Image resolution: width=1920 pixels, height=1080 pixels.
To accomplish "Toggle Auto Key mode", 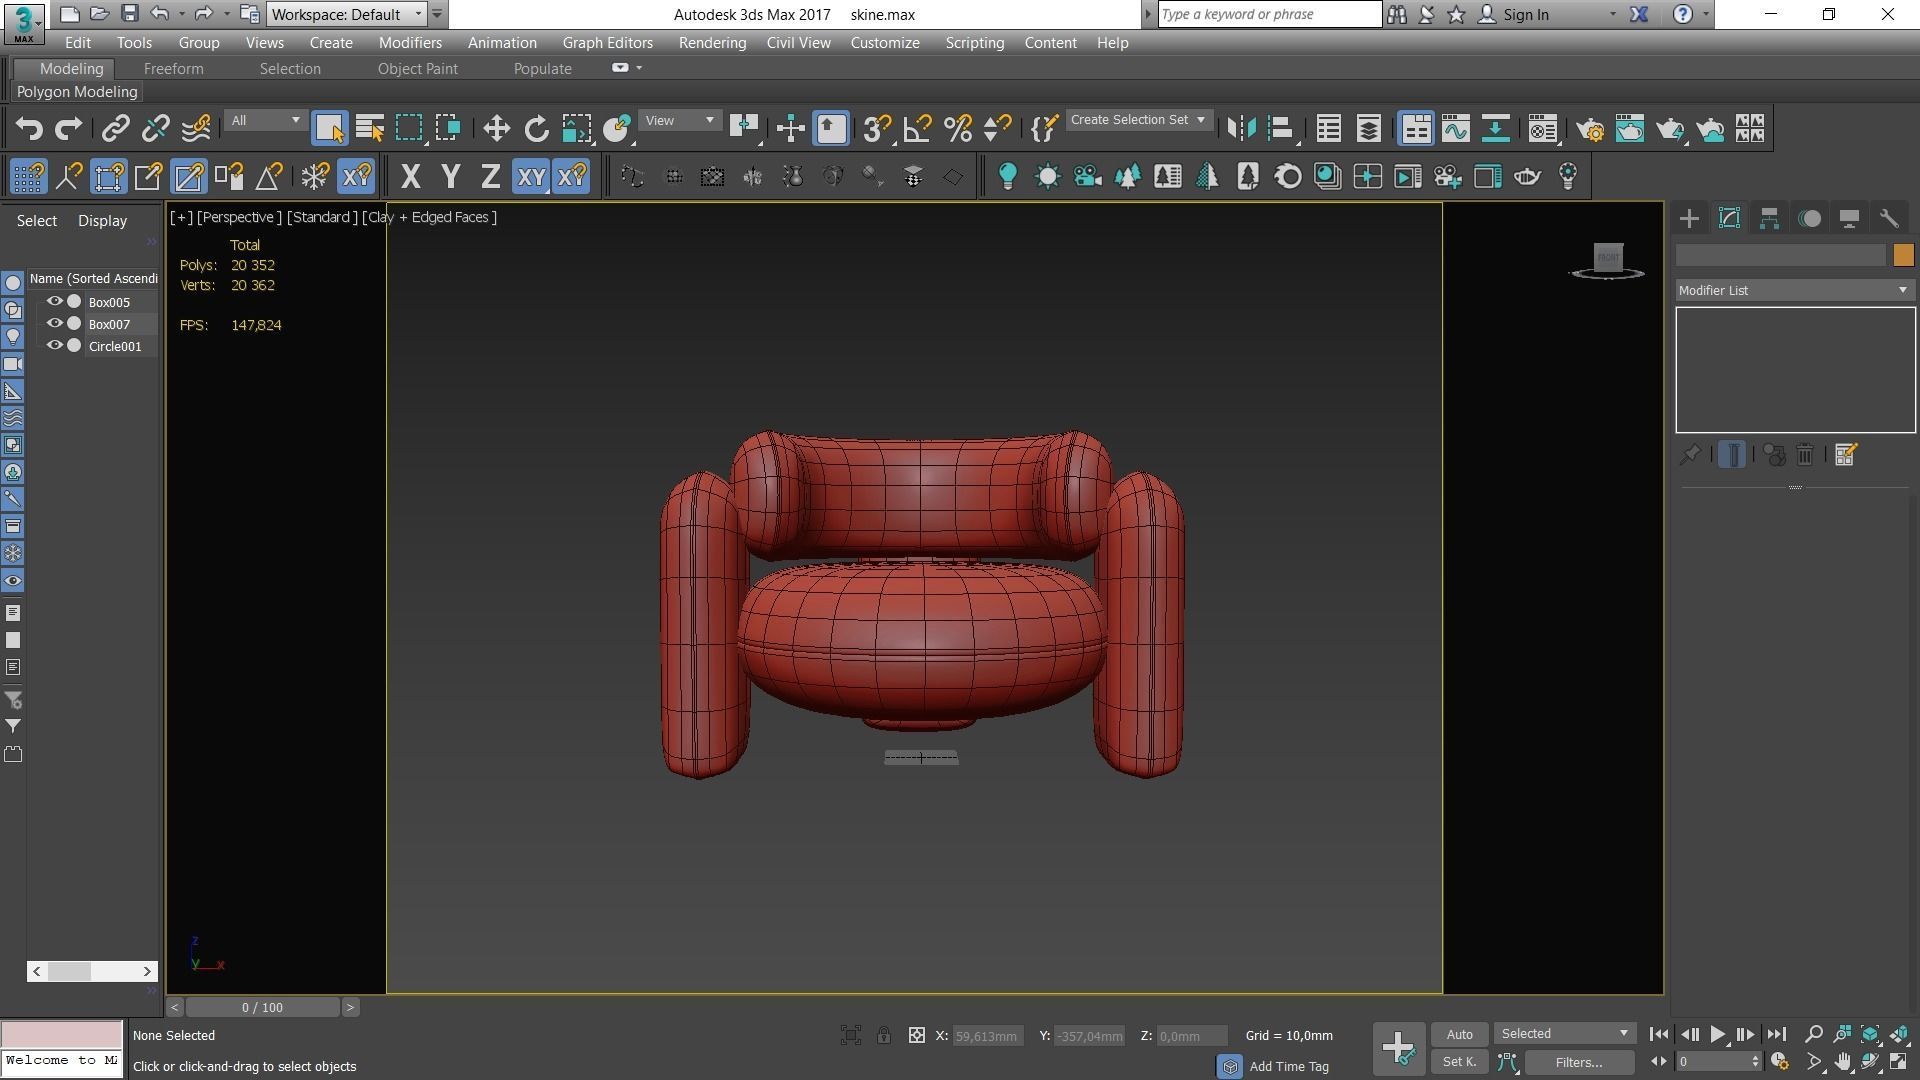I will point(1459,1034).
